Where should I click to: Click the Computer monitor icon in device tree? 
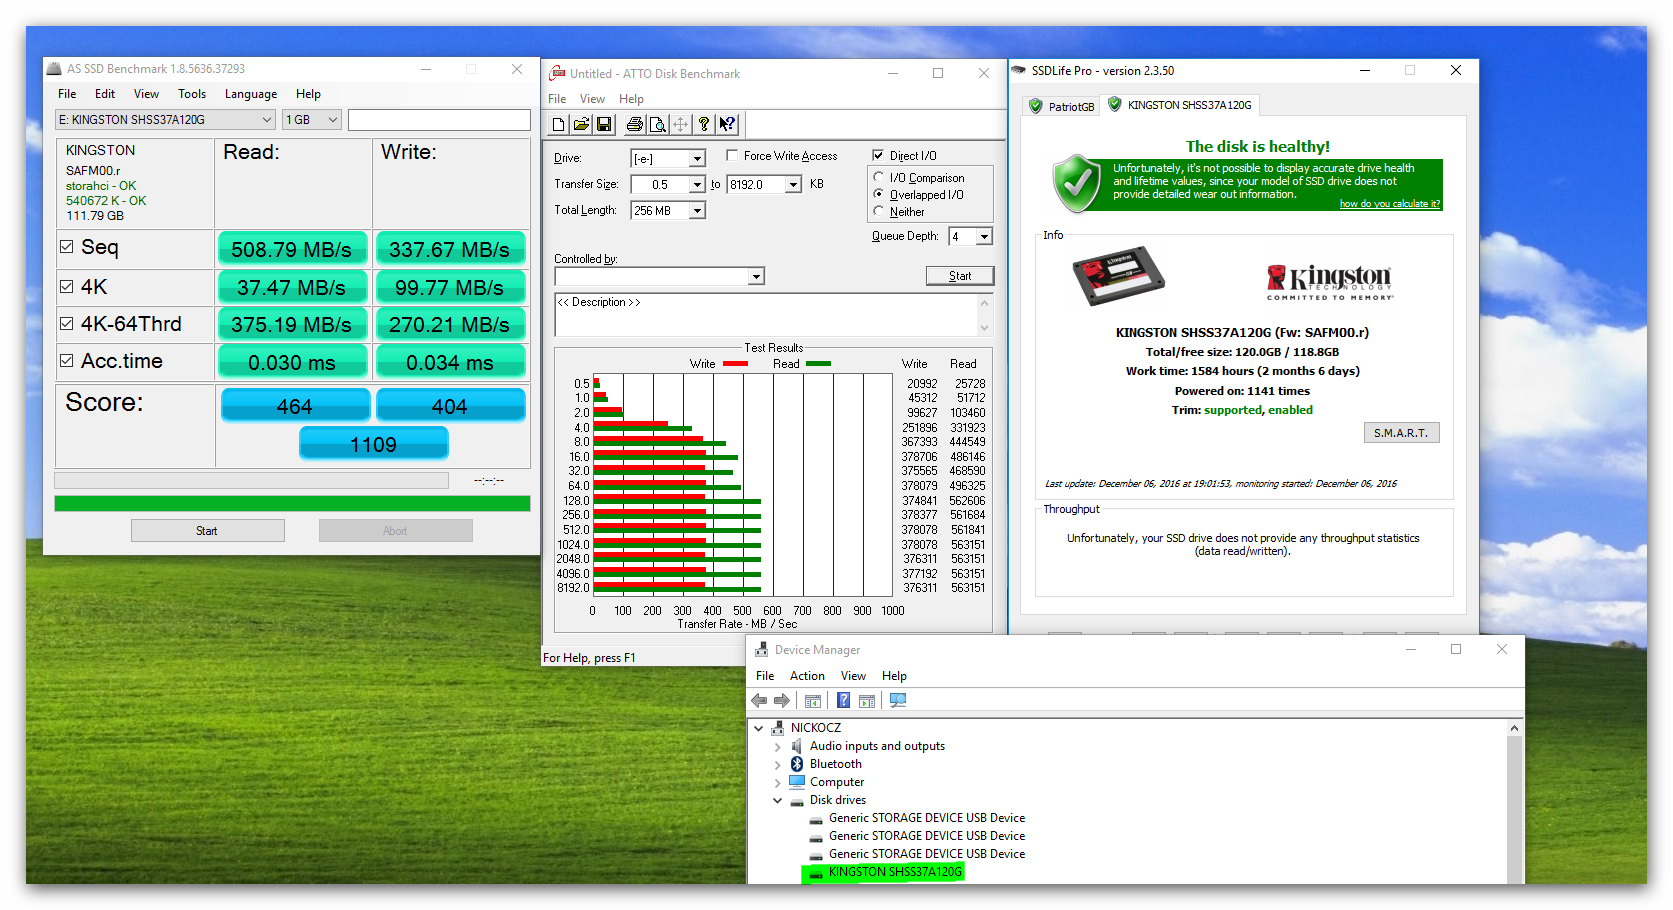click(797, 782)
